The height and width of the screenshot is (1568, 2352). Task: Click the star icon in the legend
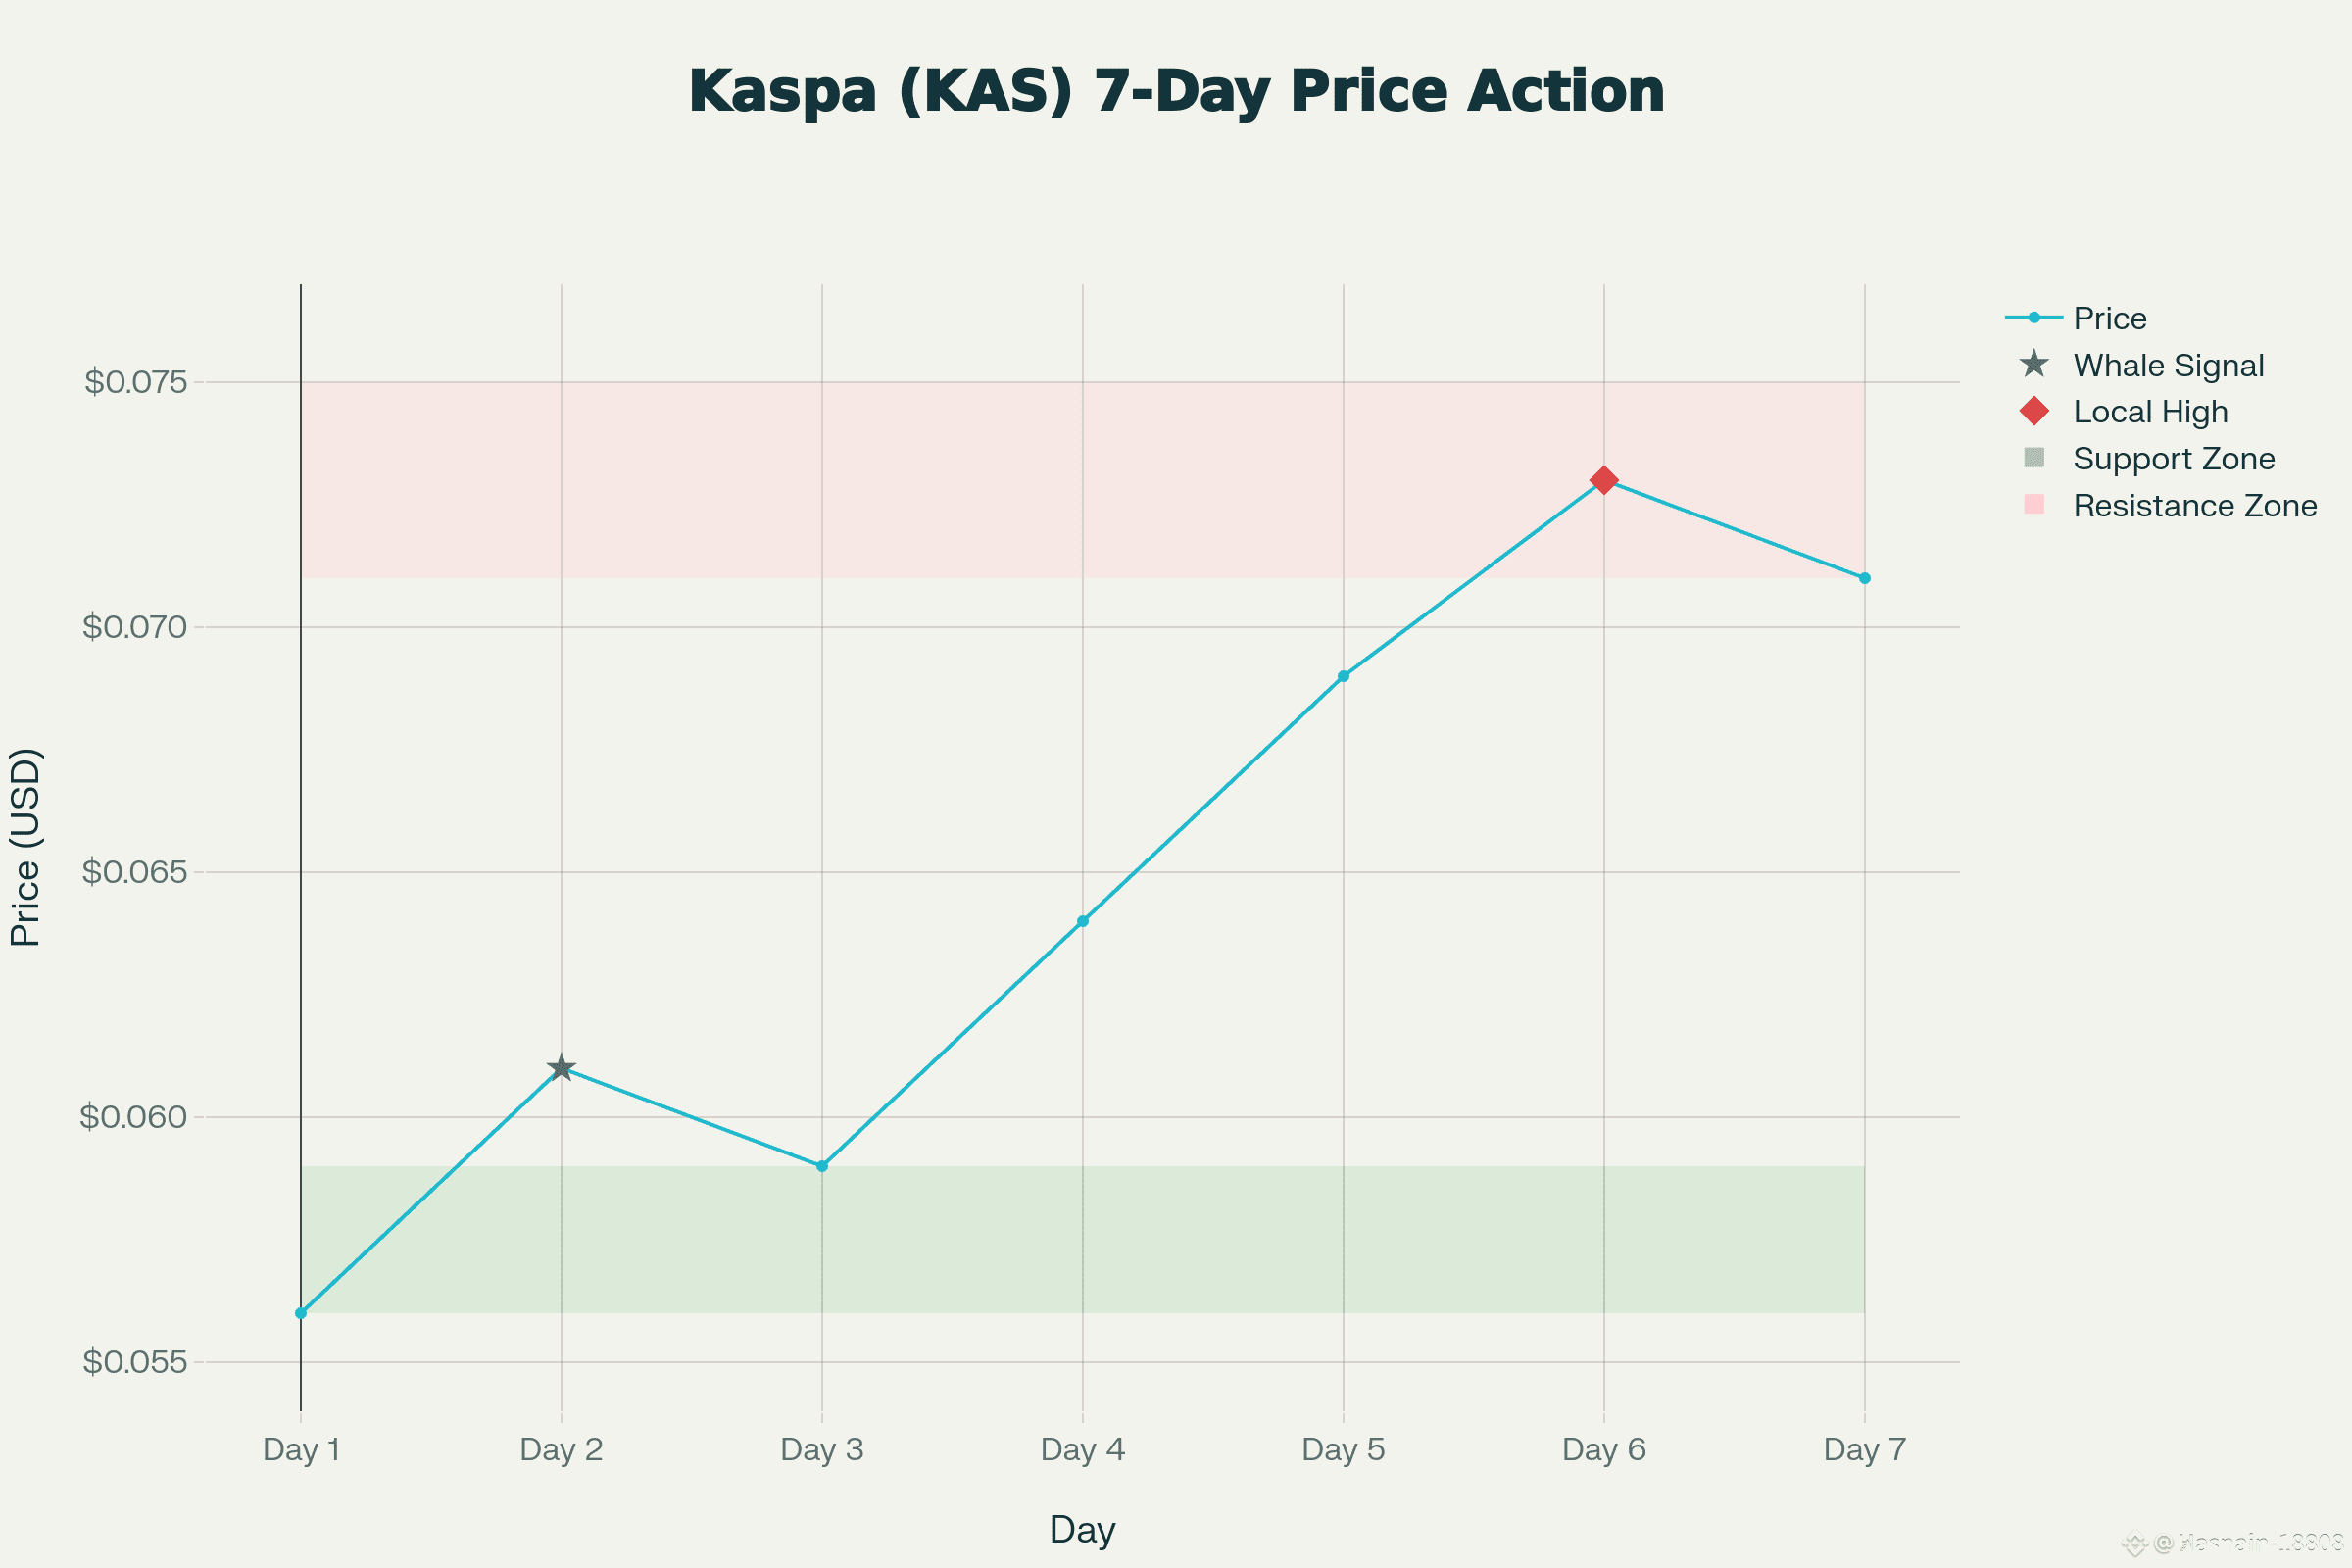coord(2034,364)
